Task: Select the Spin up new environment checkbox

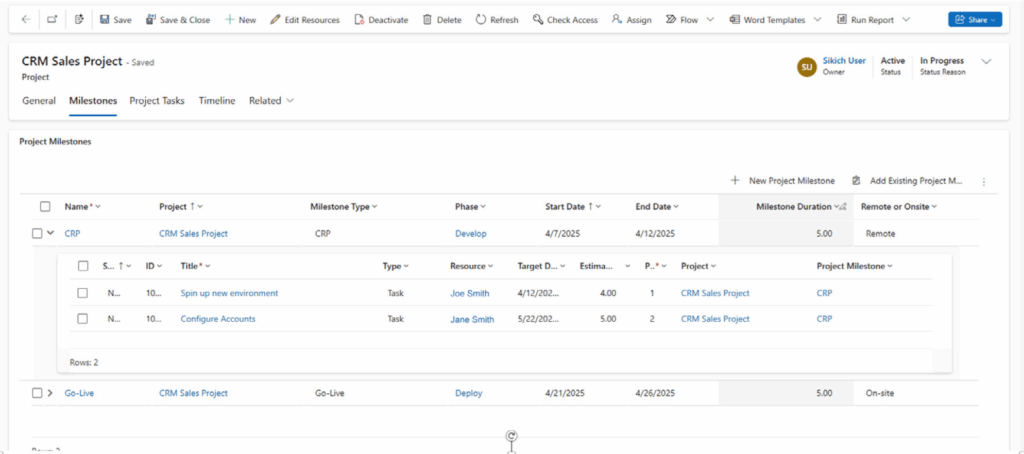Action: [83, 293]
